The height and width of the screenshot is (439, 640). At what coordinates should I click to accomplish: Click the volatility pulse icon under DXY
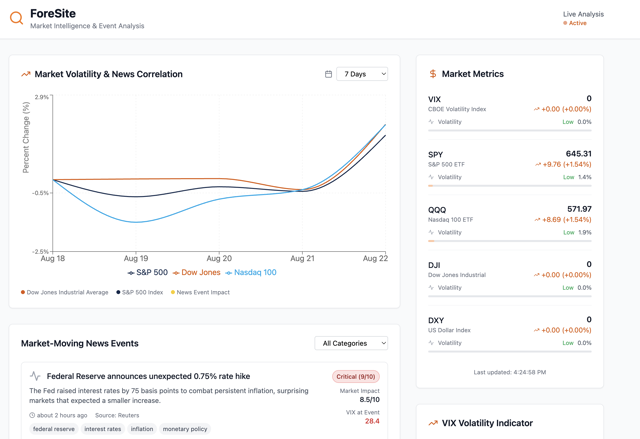(431, 343)
